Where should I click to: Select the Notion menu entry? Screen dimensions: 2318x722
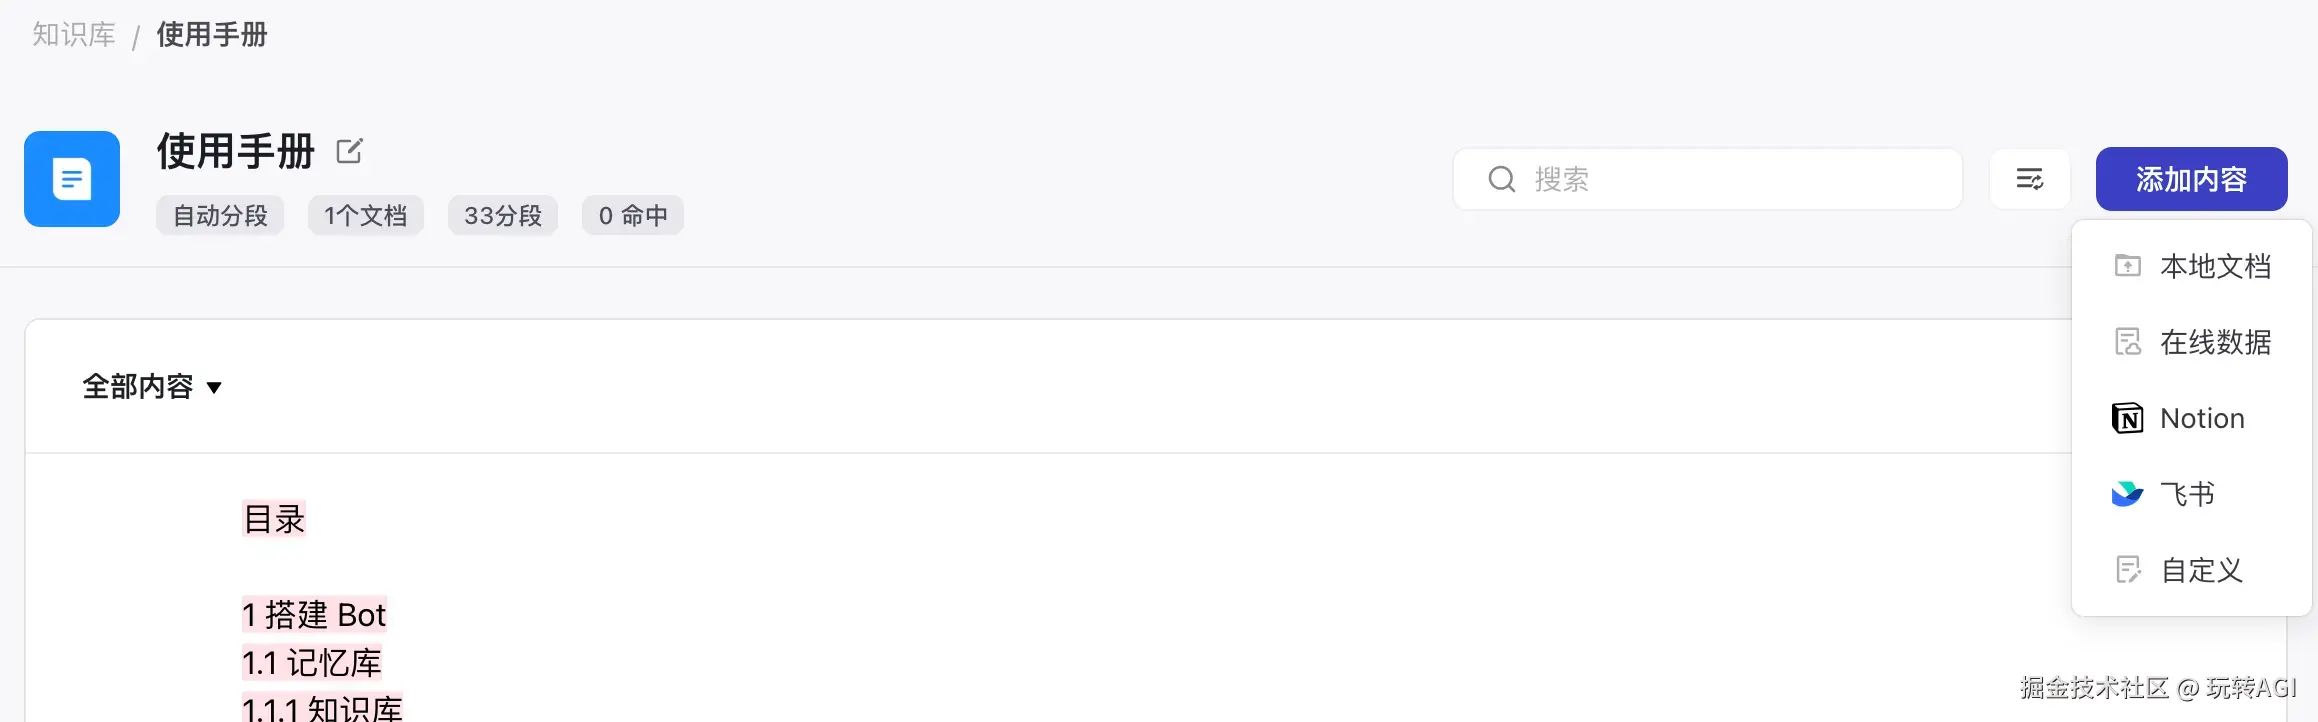(x=2202, y=418)
